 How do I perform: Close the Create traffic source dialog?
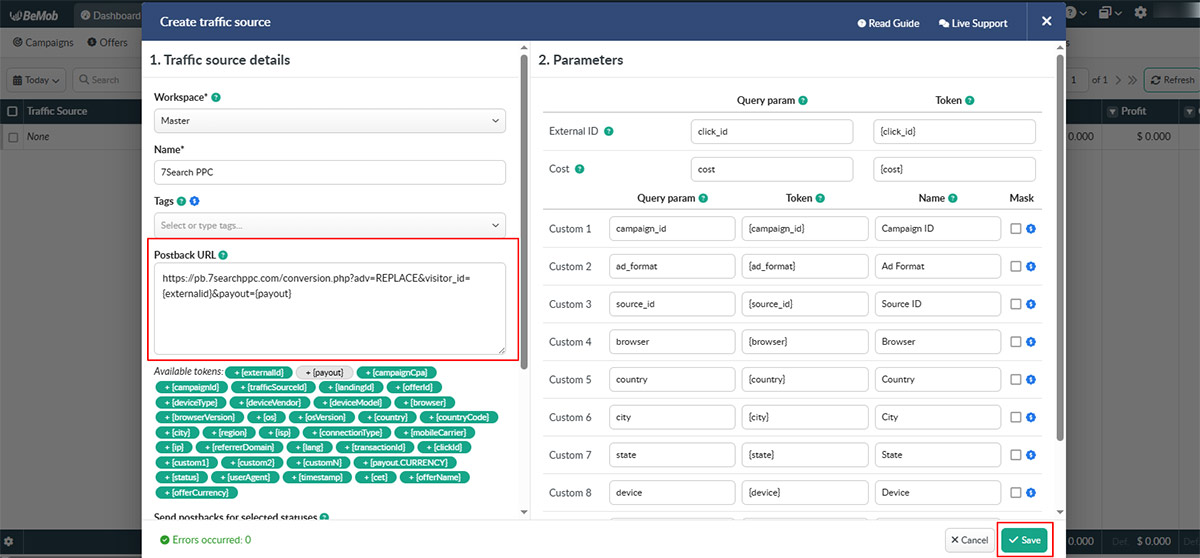[1046, 21]
